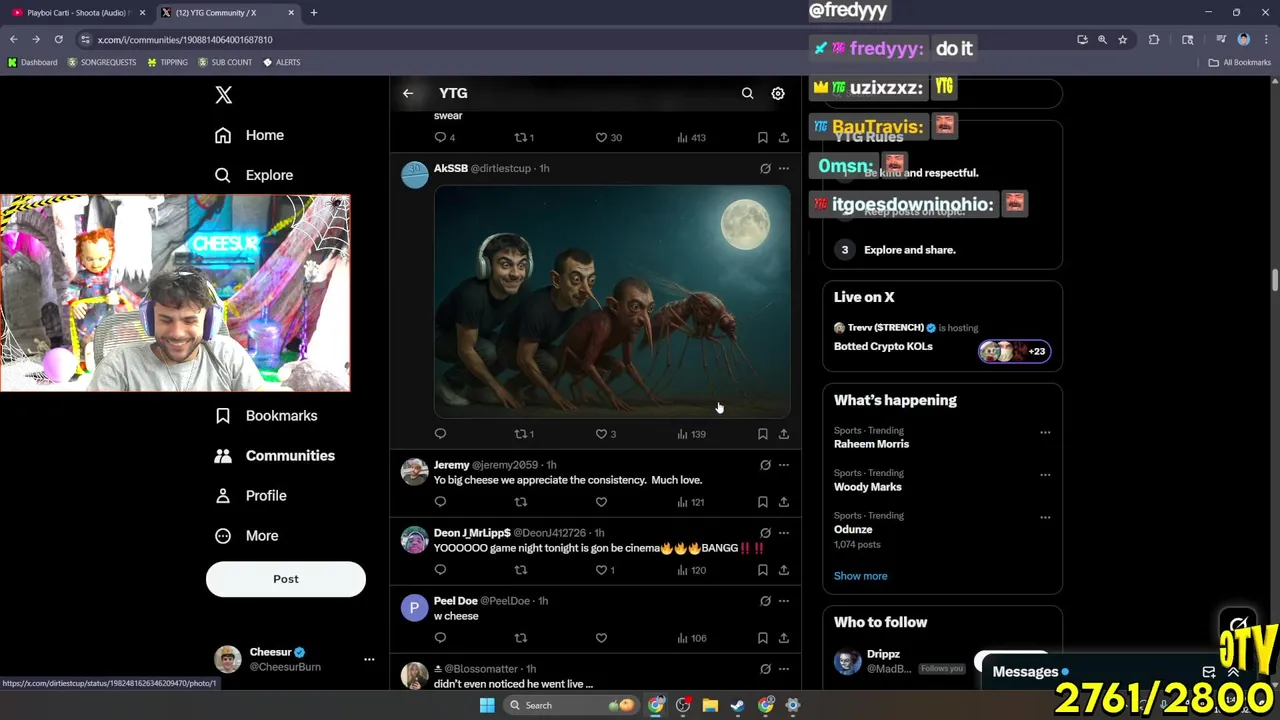Viewport: 1280px width, 720px height.
Task: Open Drippz suggested profile
Action: (883, 654)
